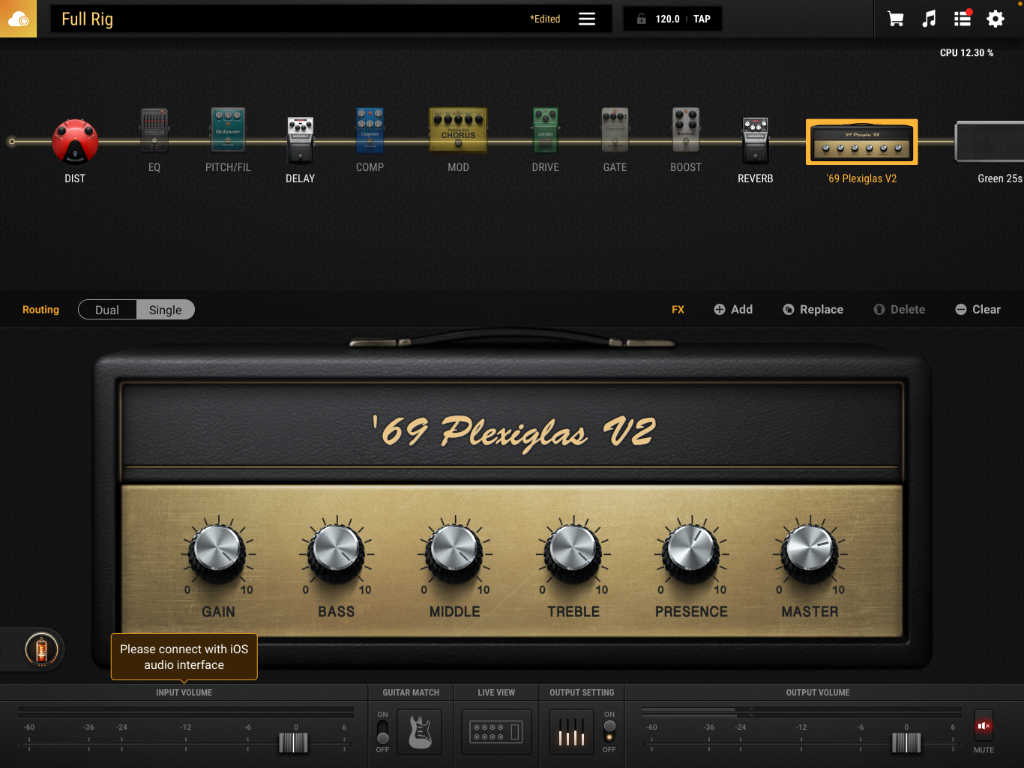This screenshot has height=768, width=1024.
Task: Click the Replace FX button
Action: pyautogui.click(x=813, y=310)
